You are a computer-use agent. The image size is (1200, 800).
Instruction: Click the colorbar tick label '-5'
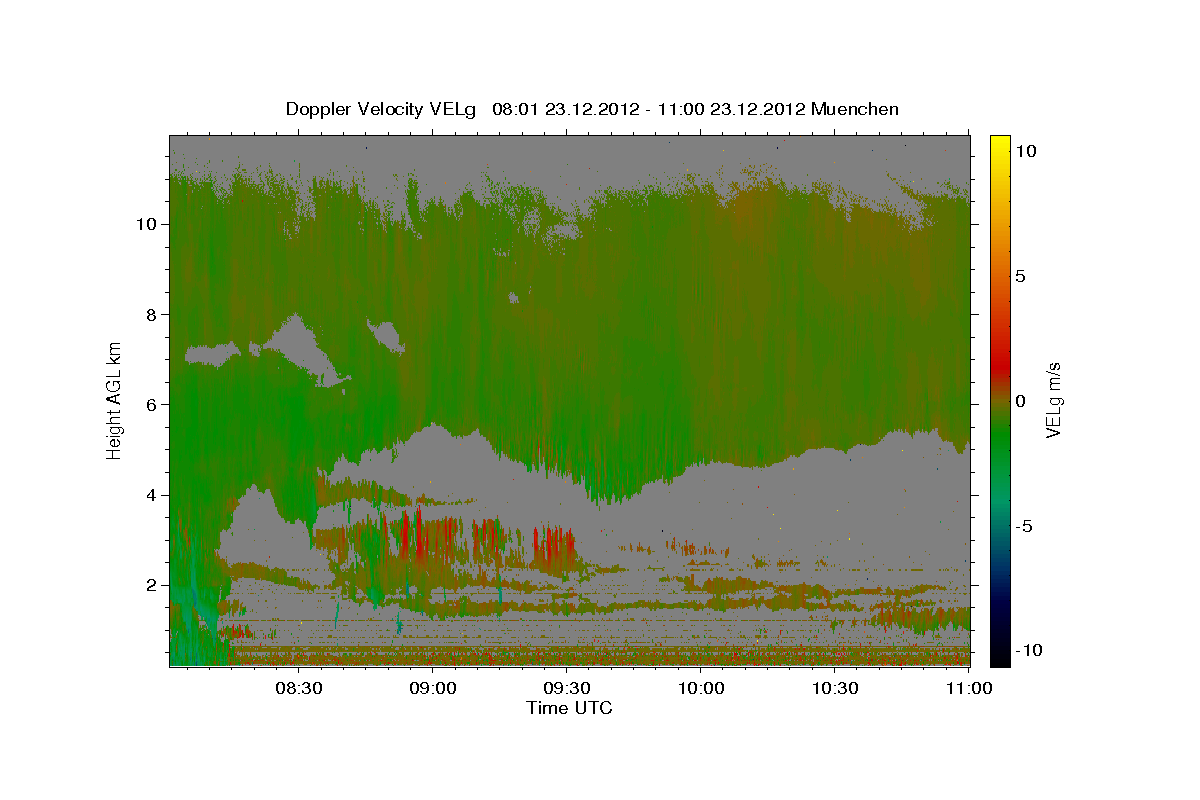point(1022,526)
